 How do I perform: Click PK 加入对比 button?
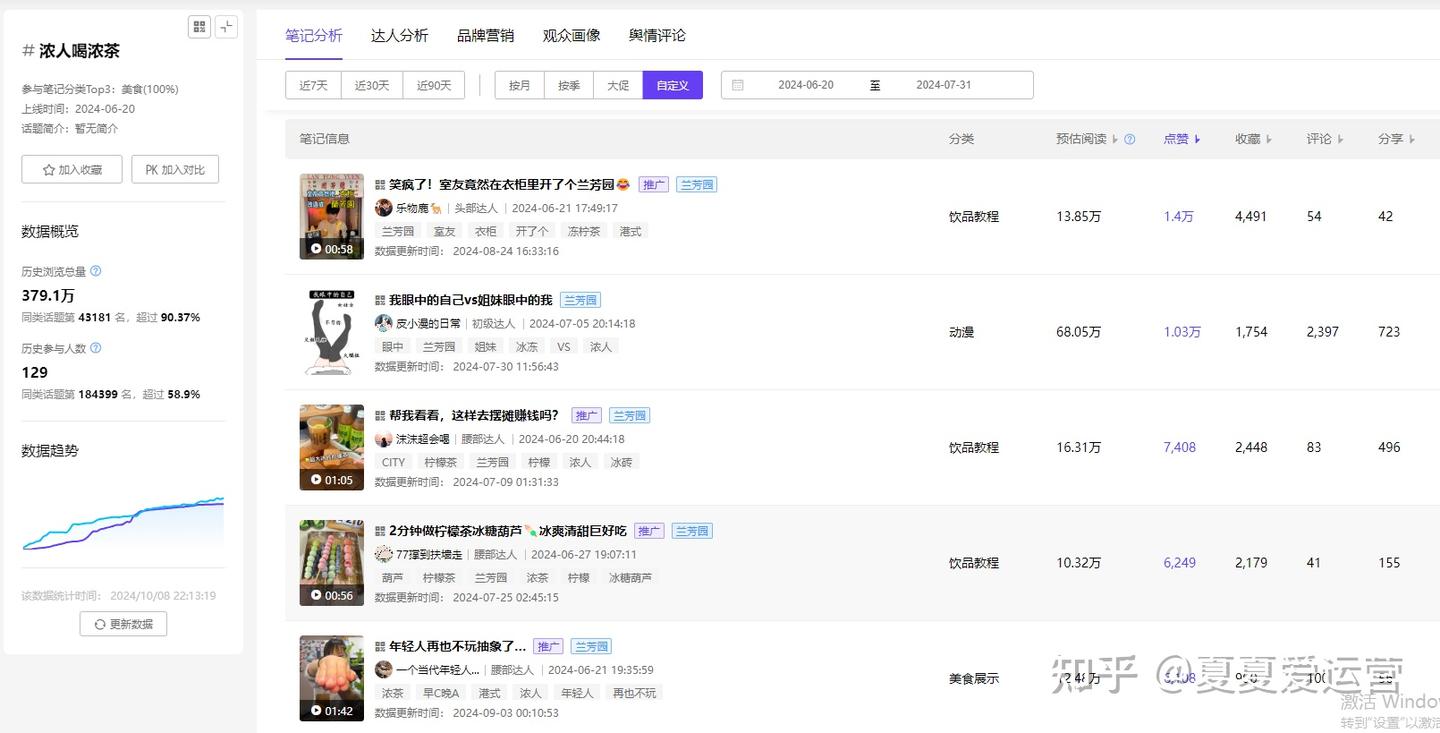click(x=175, y=170)
